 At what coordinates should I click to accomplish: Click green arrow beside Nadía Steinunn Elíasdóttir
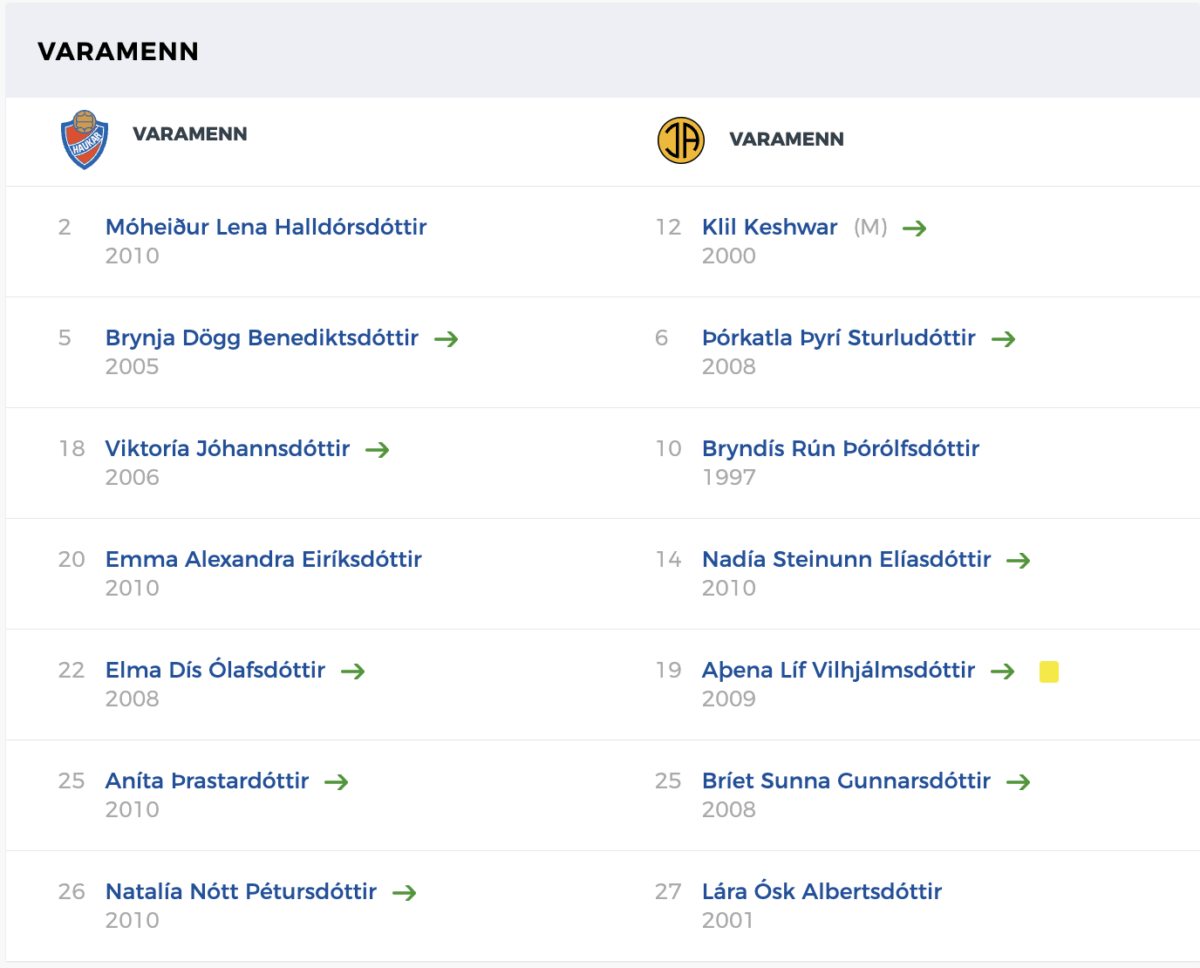tap(1018, 560)
